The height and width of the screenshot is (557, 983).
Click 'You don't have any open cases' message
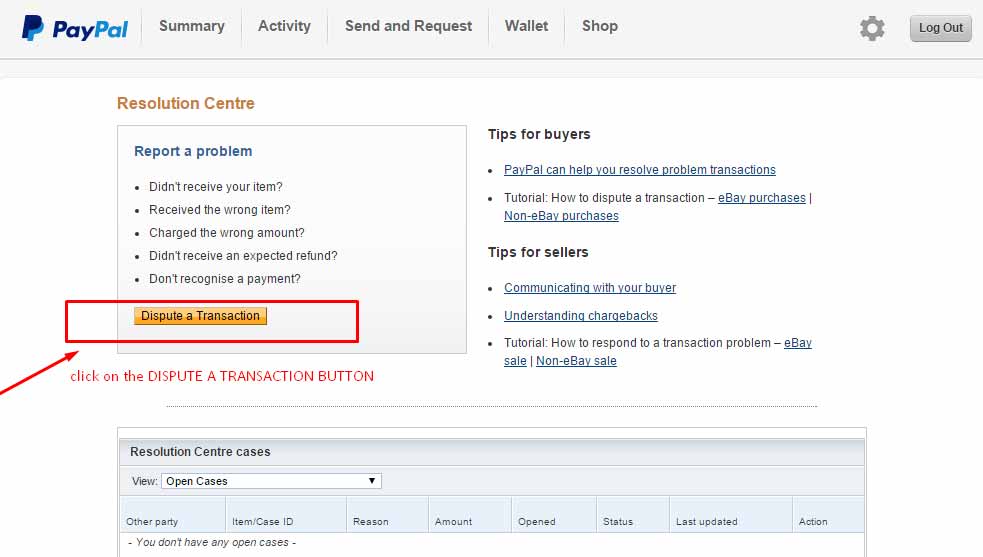coord(212,543)
